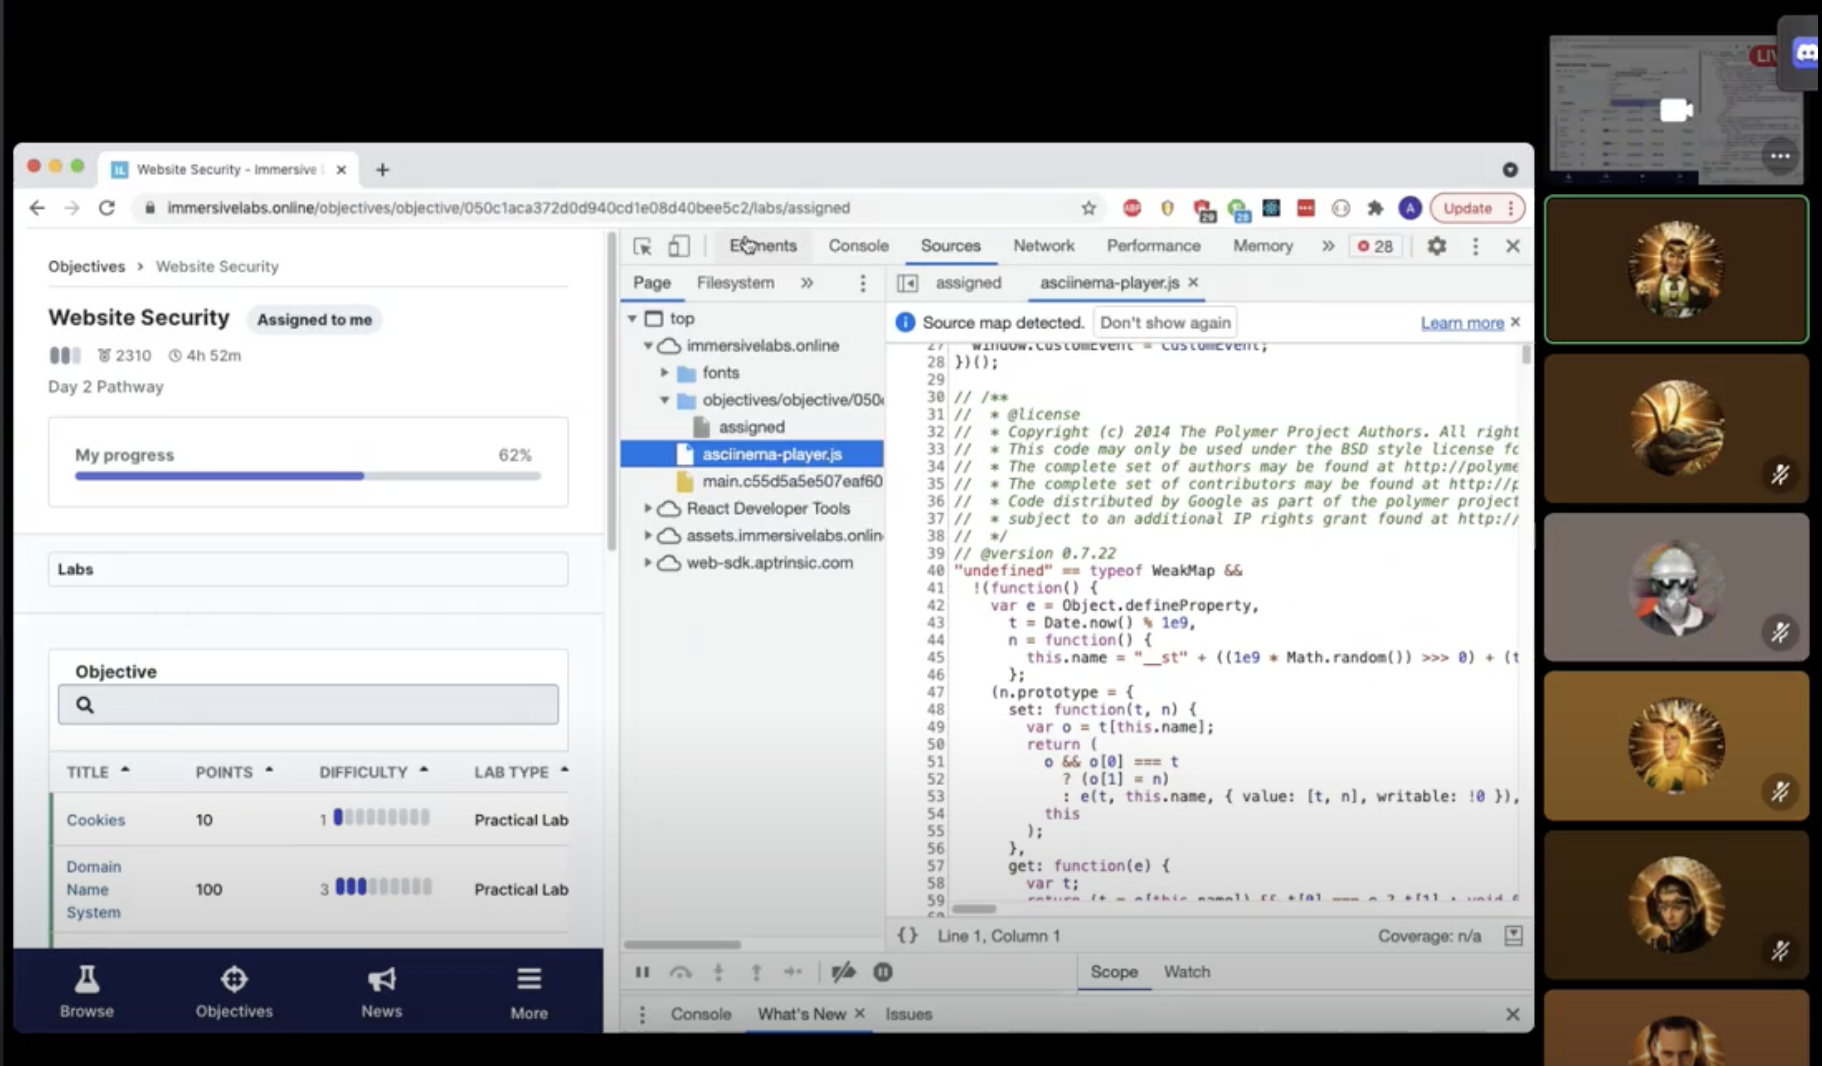Switch to the Network tab
Screen dimensions: 1822x1066
pos(1043,246)
